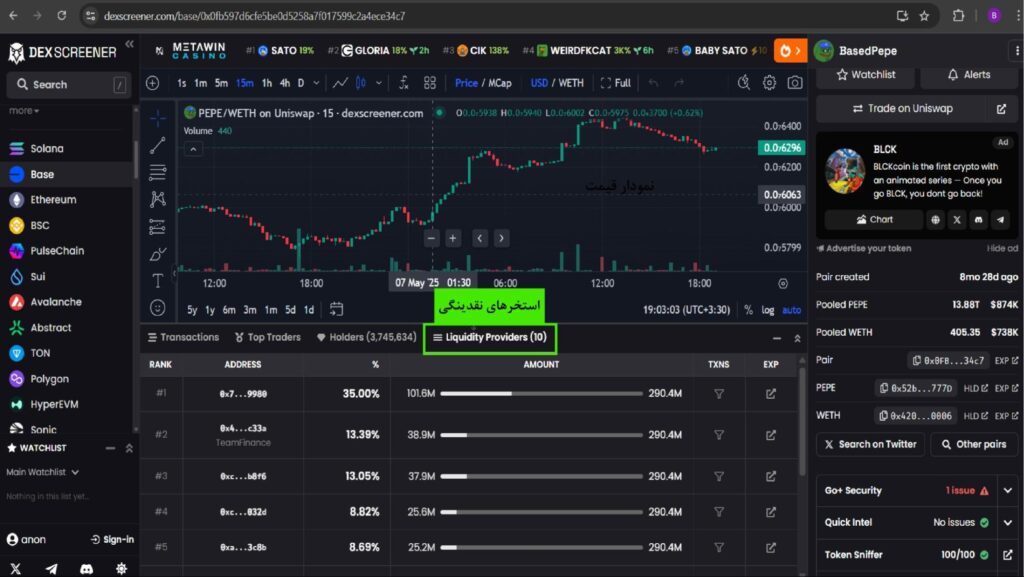Collapse the Watchlist panel with minus icon
This screenshot has height=577, width=1024.
[x=110, y=448]
